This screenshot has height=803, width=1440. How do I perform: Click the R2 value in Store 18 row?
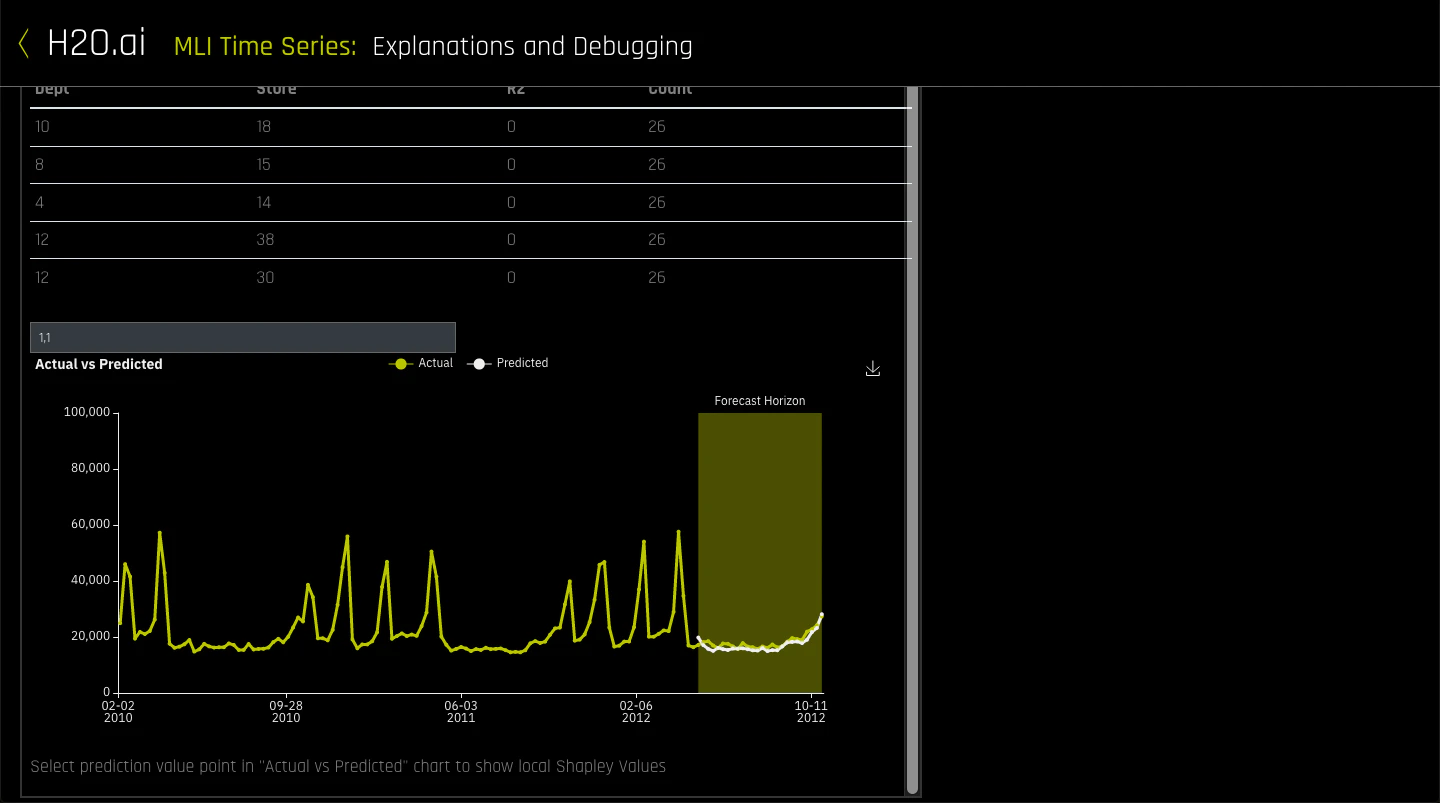pos(511,127)
